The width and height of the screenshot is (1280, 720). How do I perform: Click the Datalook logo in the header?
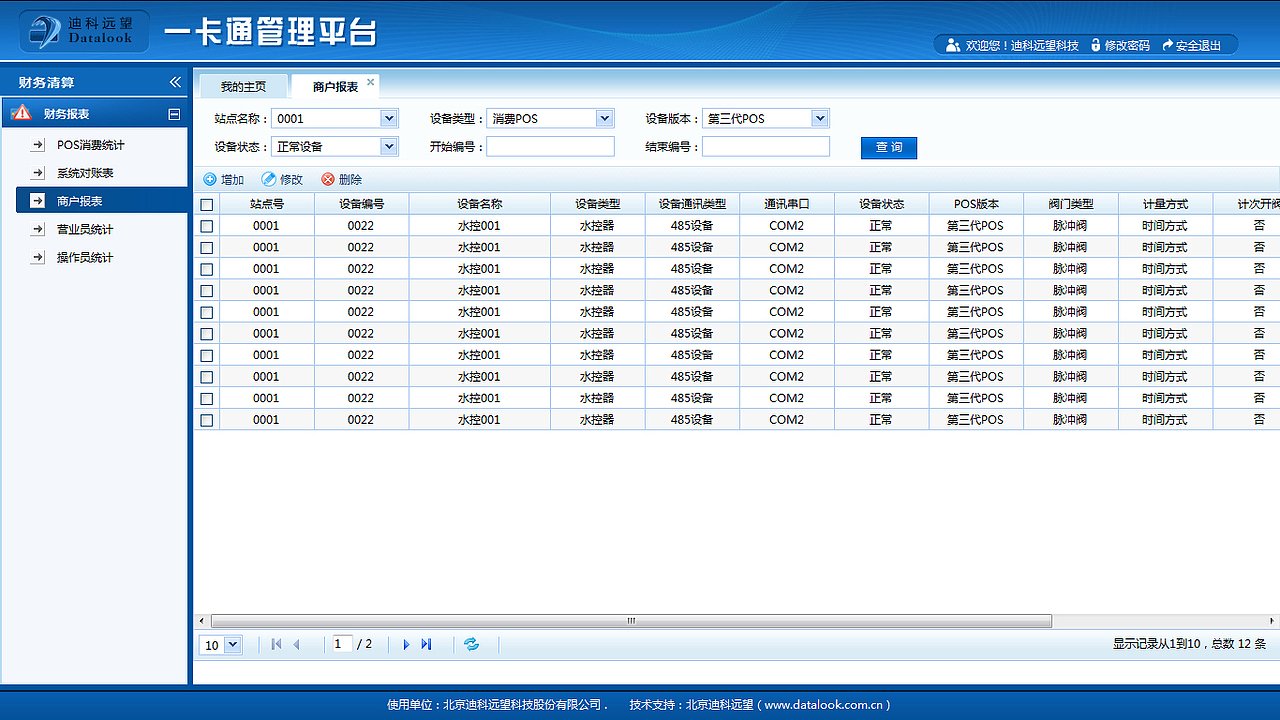84,32
